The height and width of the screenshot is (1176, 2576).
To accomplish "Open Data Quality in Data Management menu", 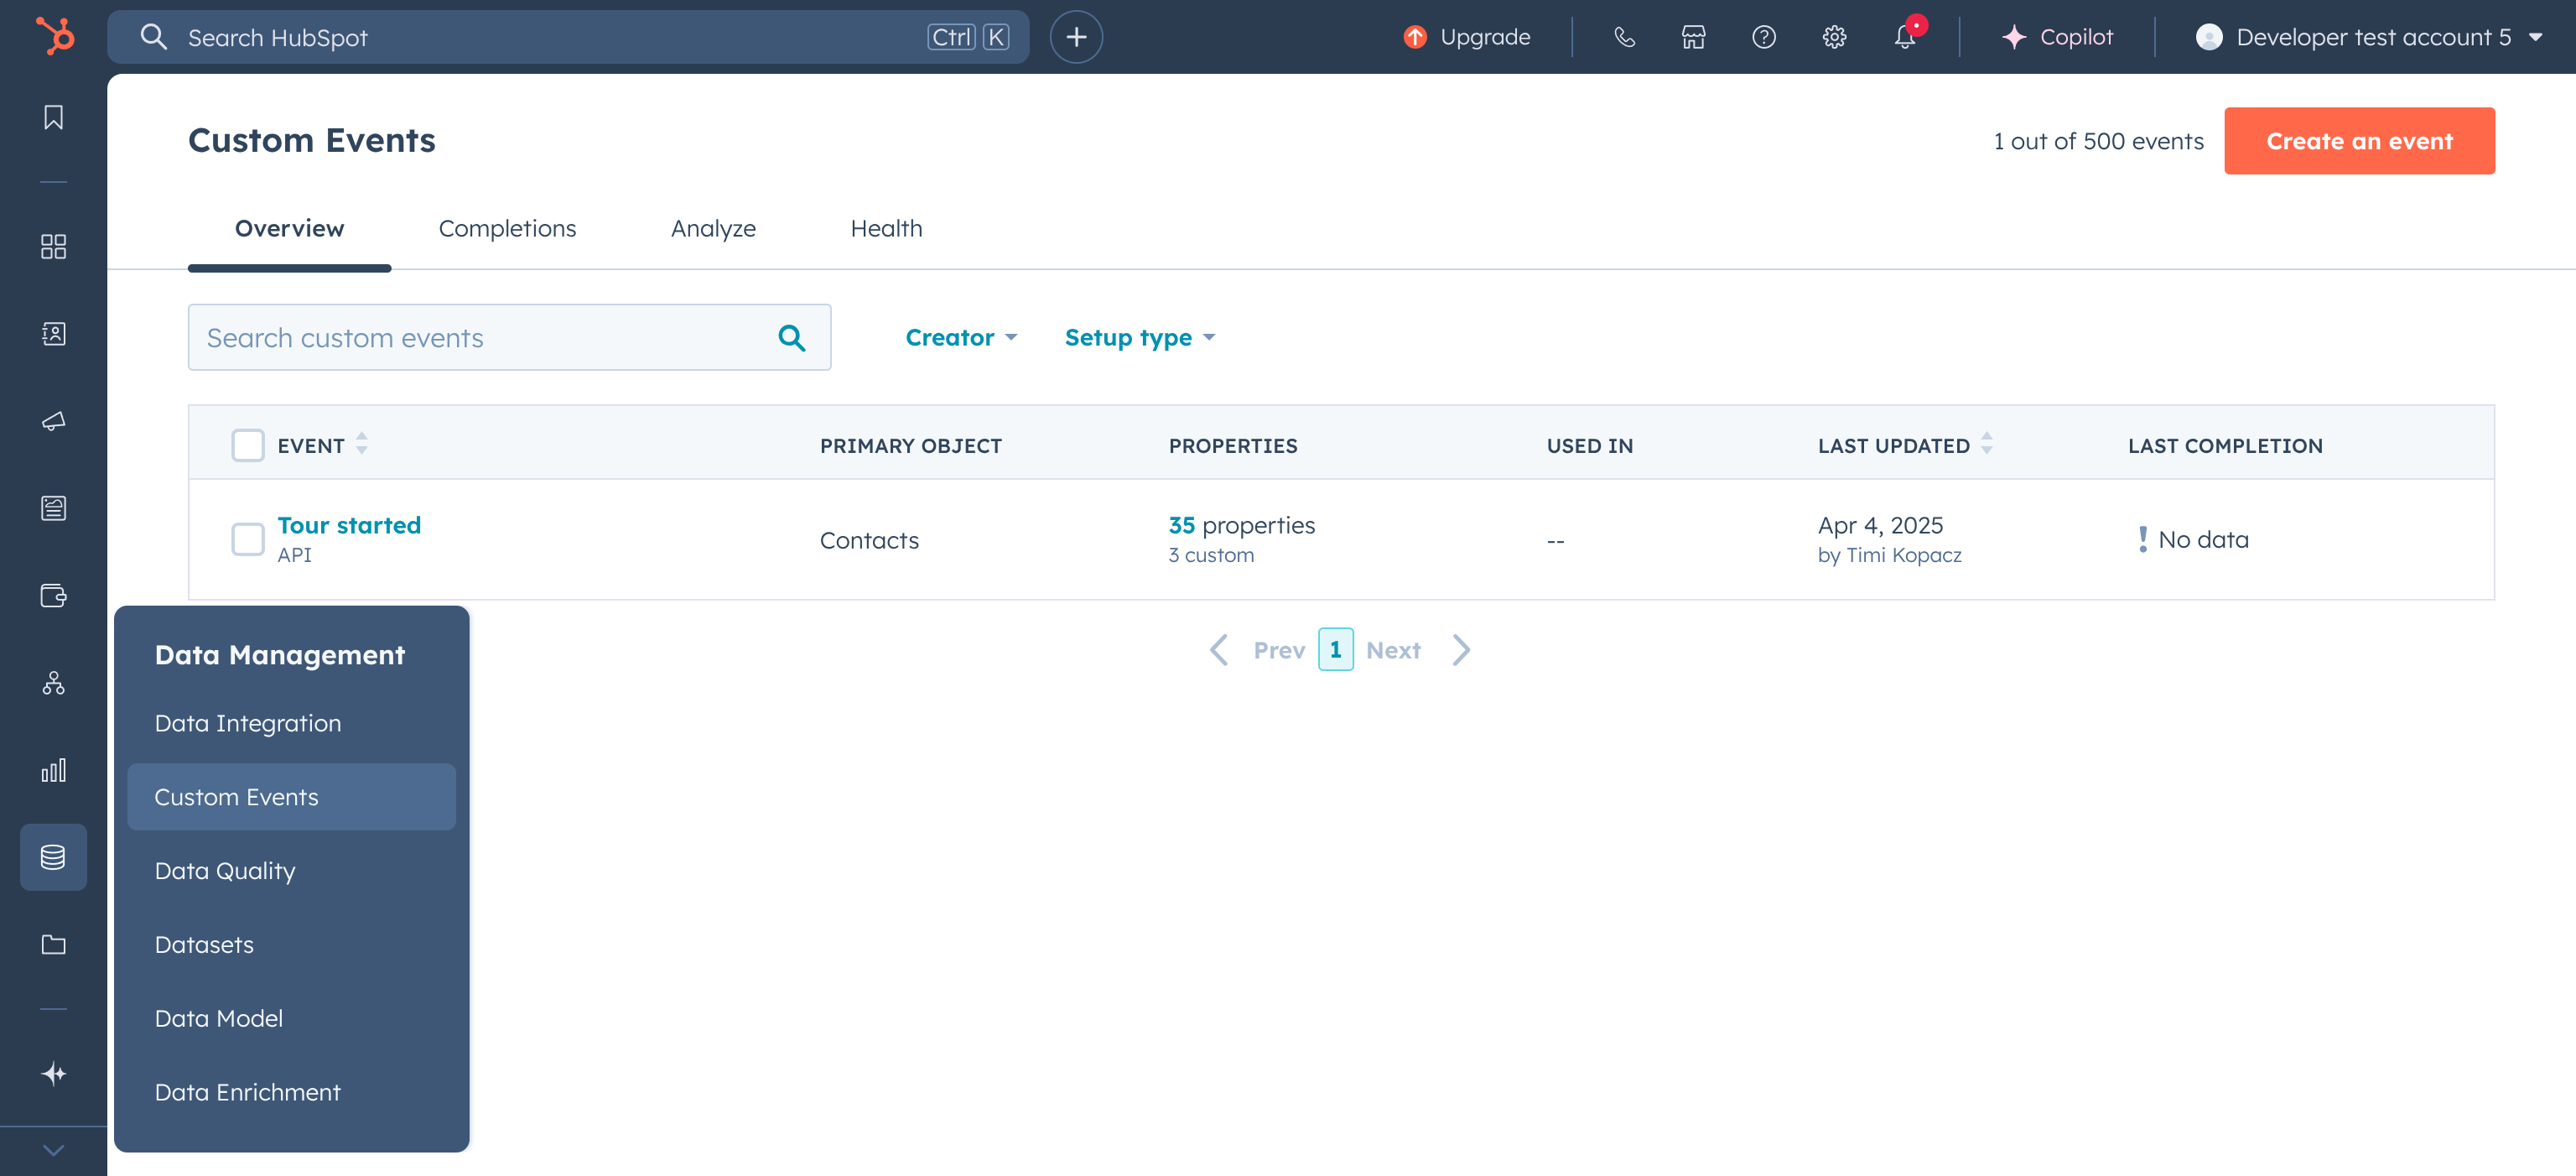I will [225, 870].
